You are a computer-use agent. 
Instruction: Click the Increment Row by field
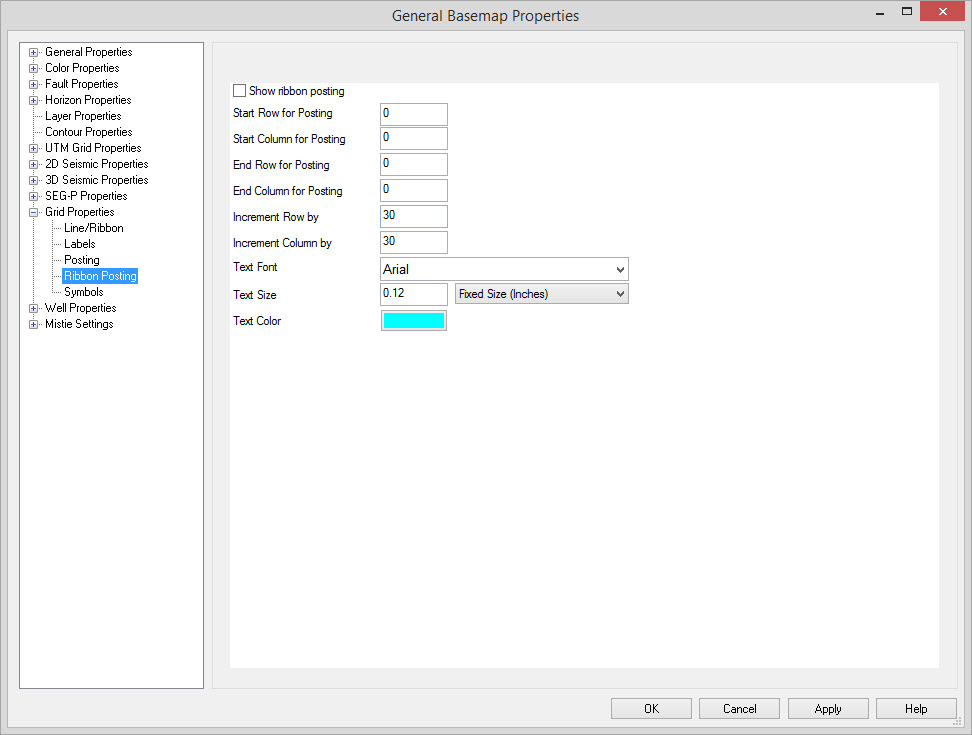click(413, 217)
